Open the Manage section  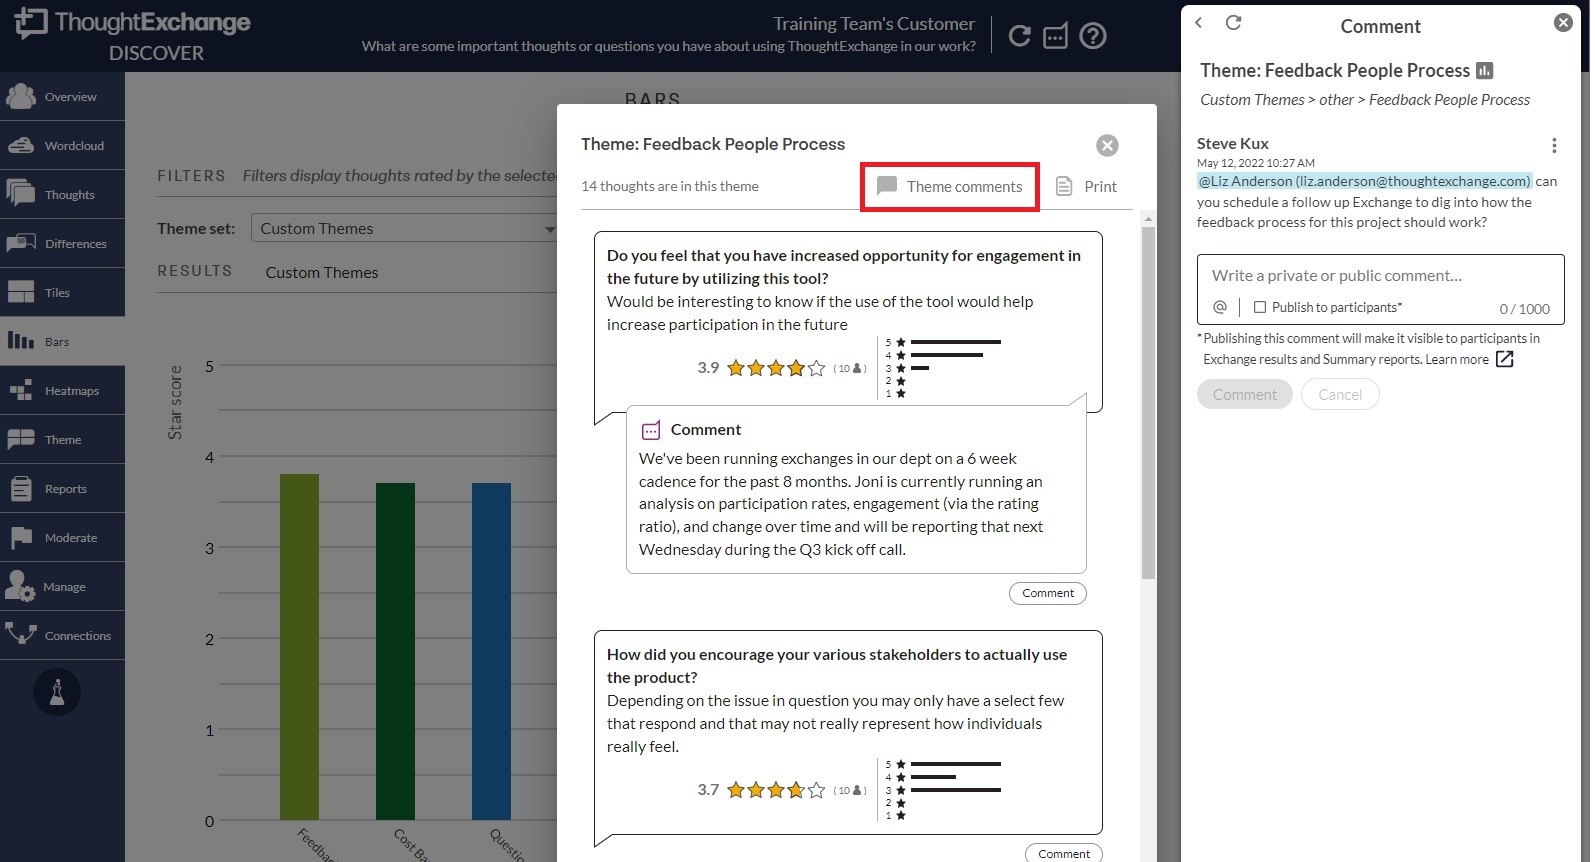click(x=62, y=587)
